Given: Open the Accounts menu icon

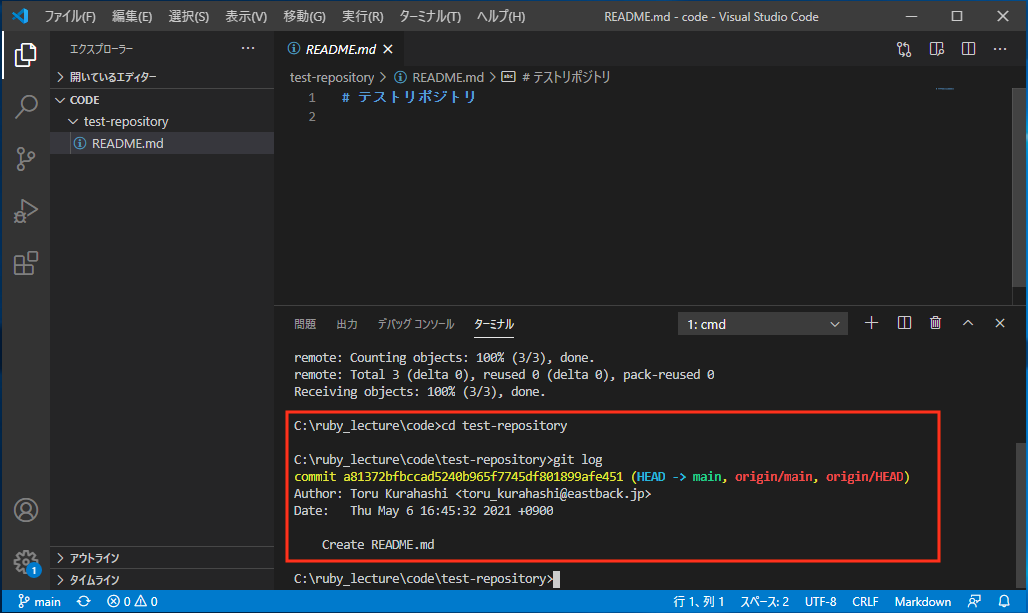Looking at the screenshot, I should point(26,510).
